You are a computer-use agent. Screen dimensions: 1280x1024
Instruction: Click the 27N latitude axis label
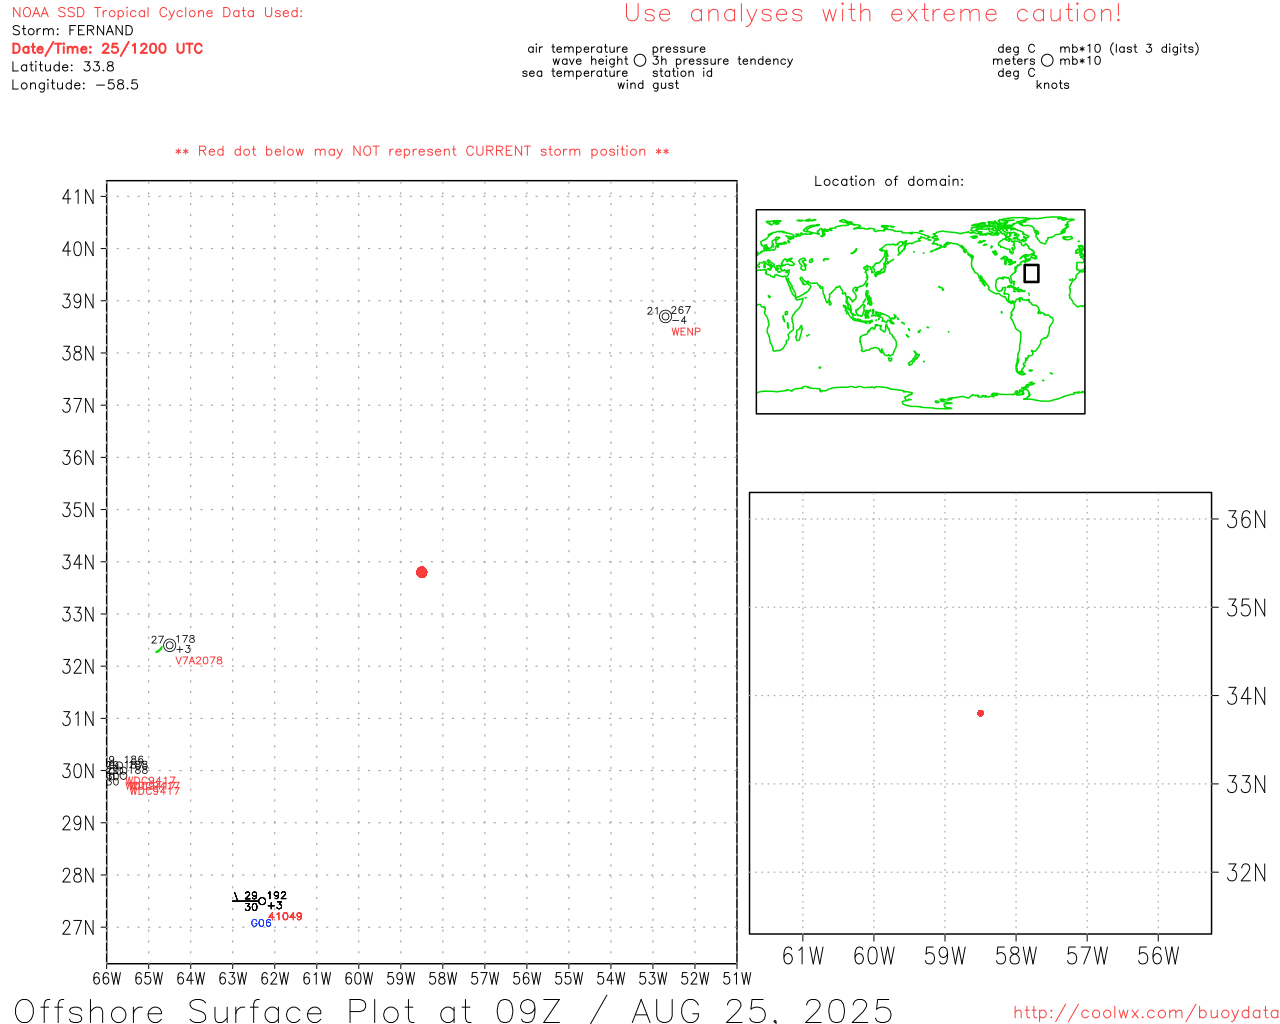(x=79, y=927)
